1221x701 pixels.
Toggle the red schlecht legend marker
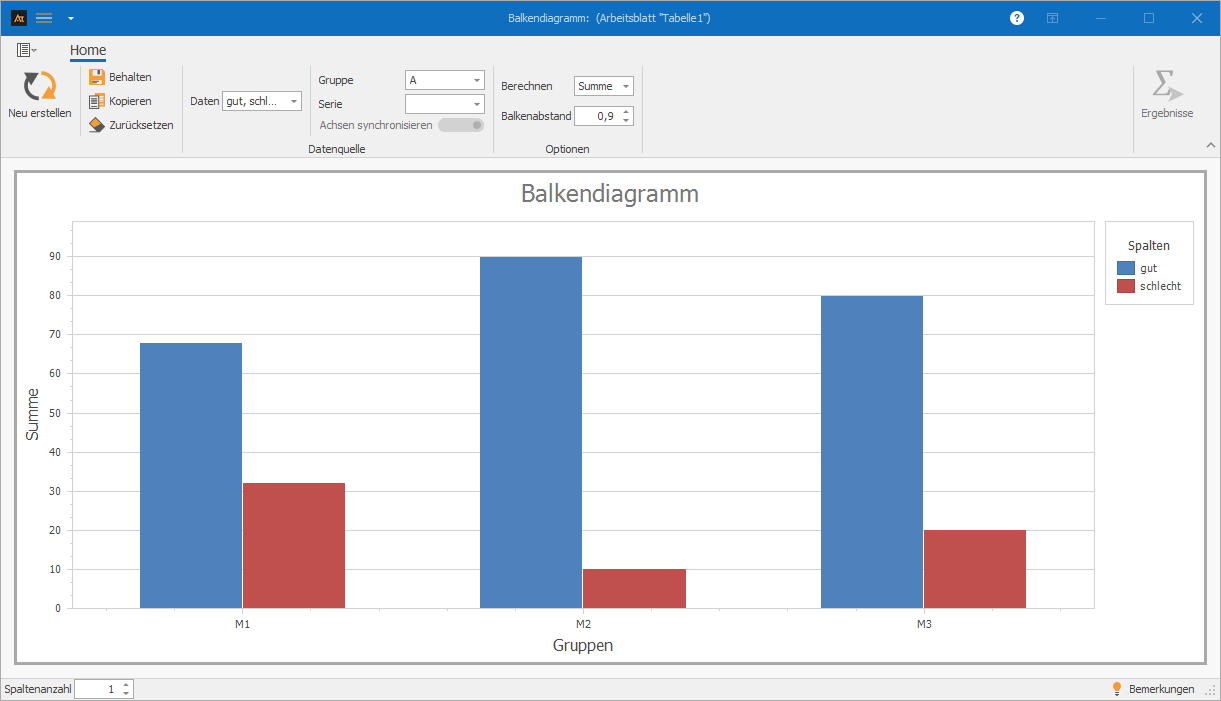click(x=1126, y=286)
